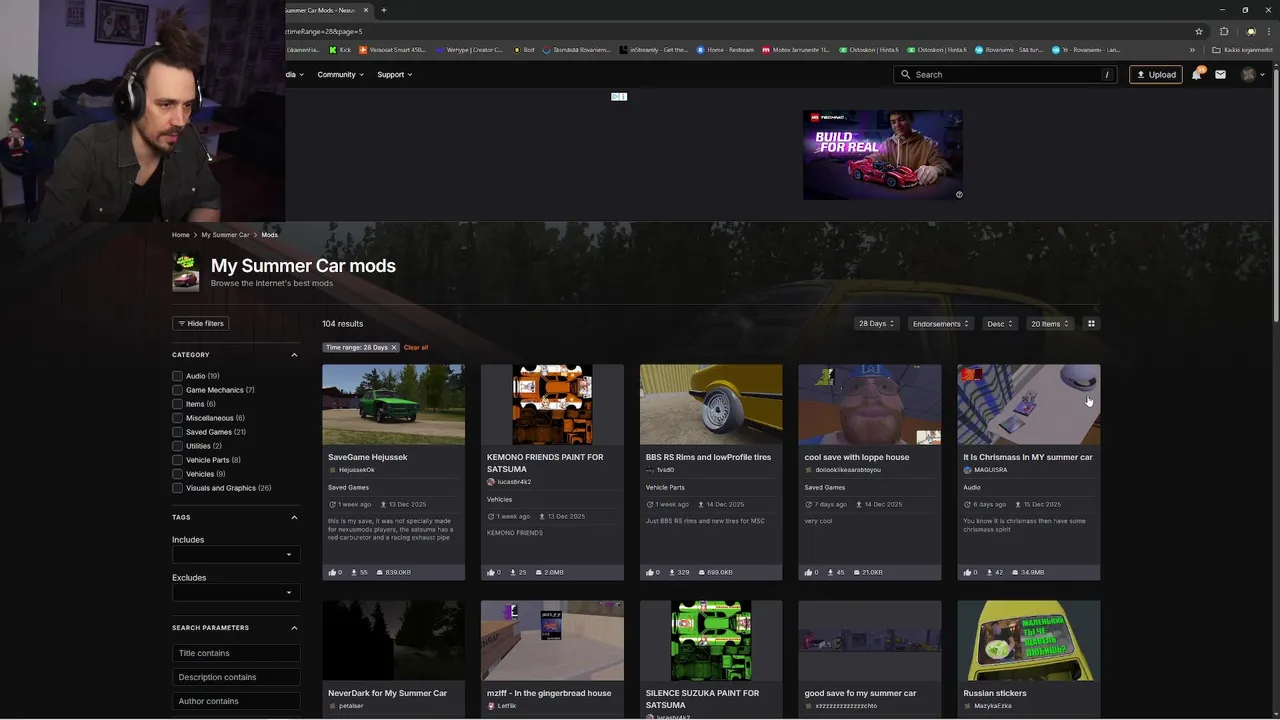The image size is (1280, 720).
Task: Check the Visuals and Graphics checkbox
Action: point(177,488)
